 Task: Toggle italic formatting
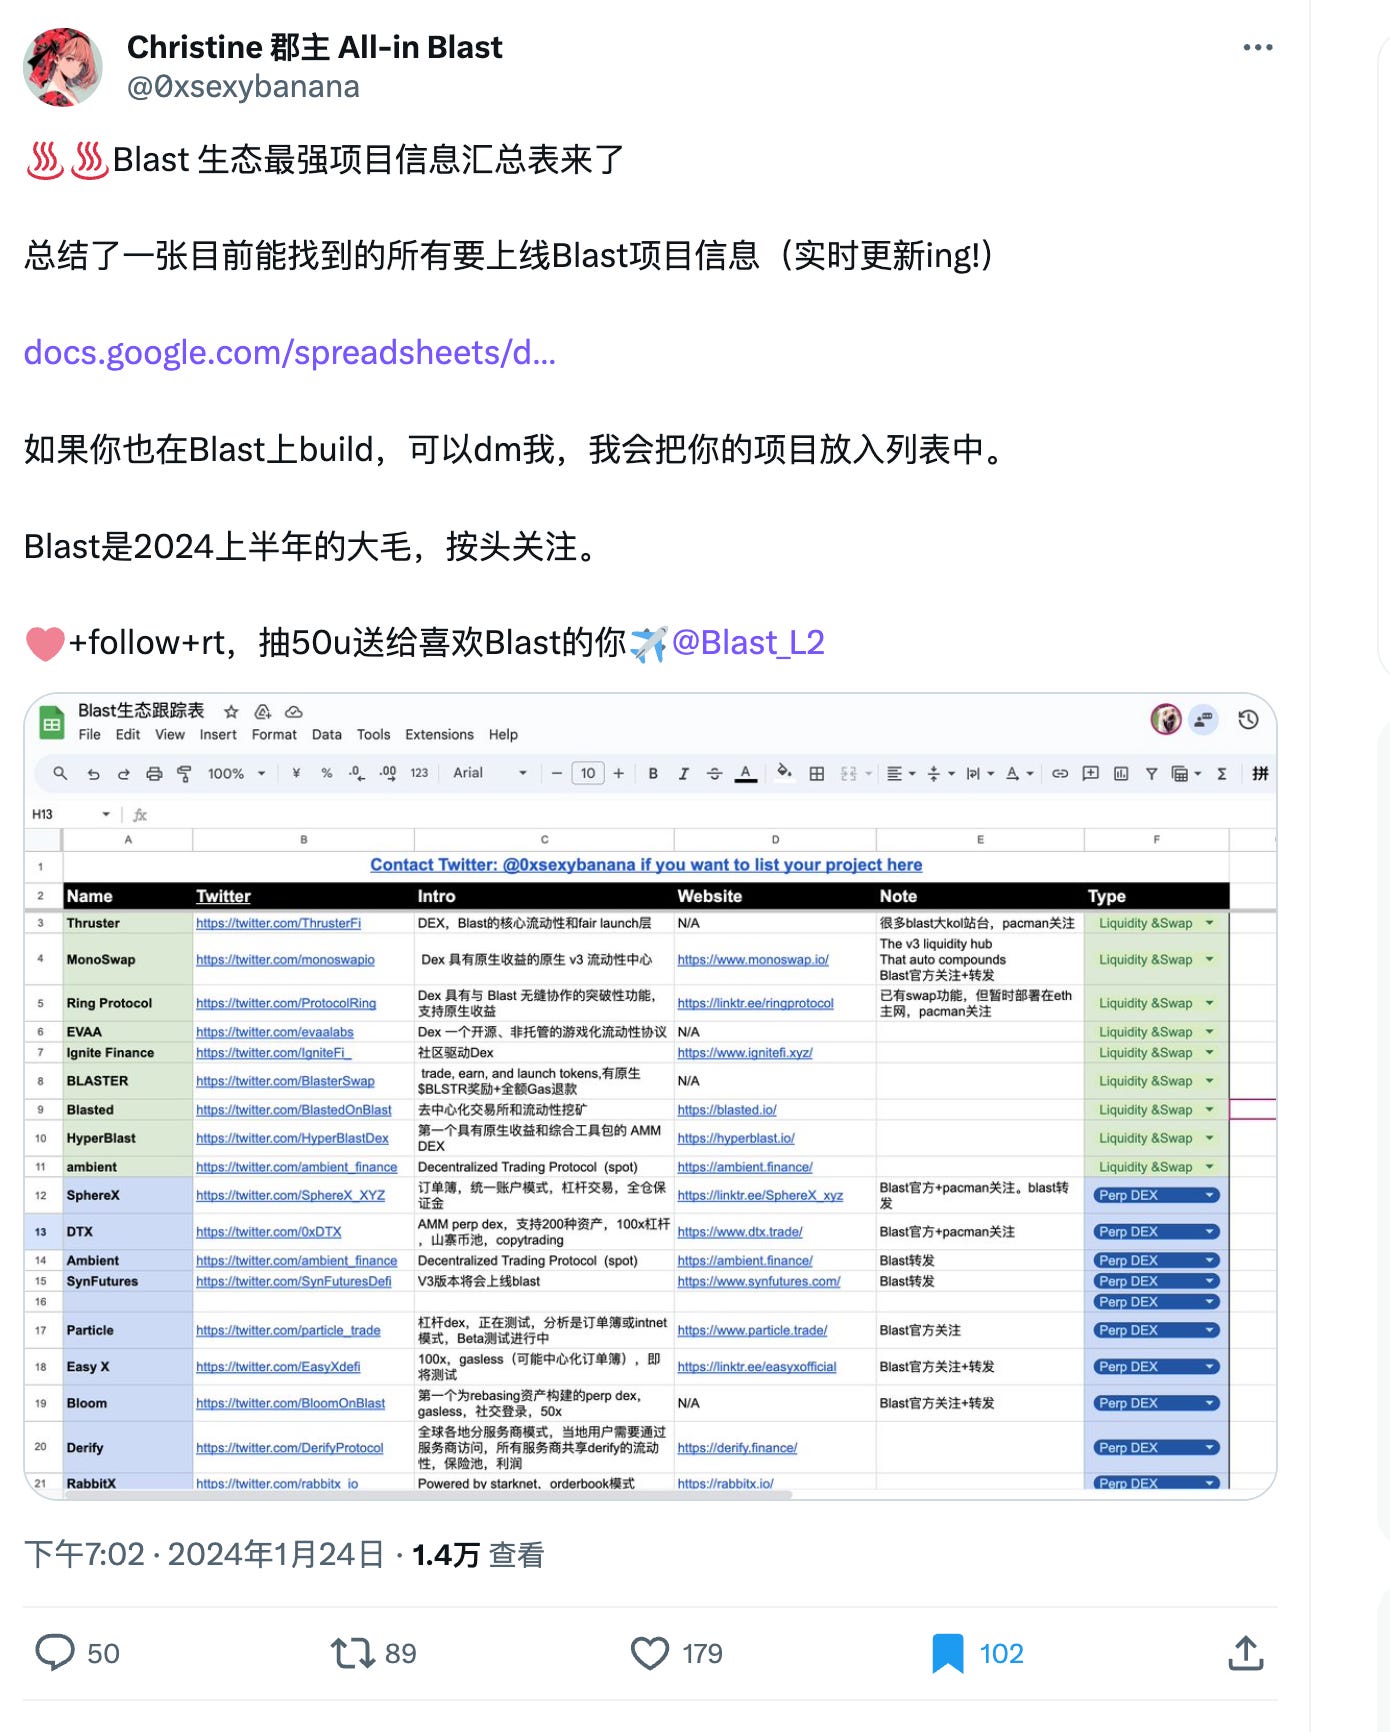[x=684, y=773]
